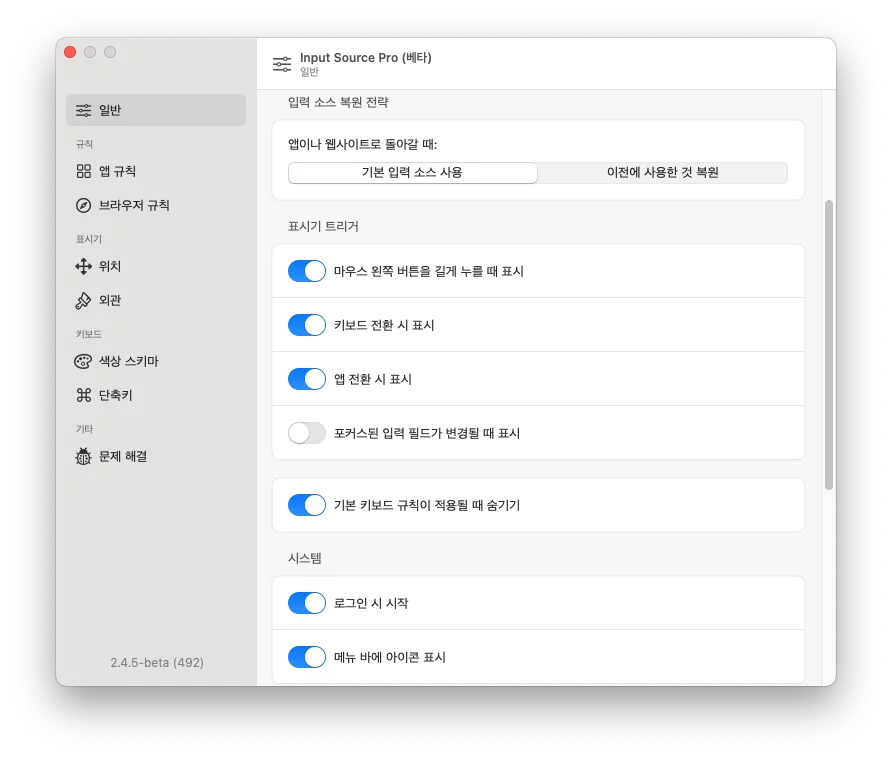Click the 입력 소스 복원 전략 heading
The height and width of the screenshot is (760, 892).
(x=338, y=102)
